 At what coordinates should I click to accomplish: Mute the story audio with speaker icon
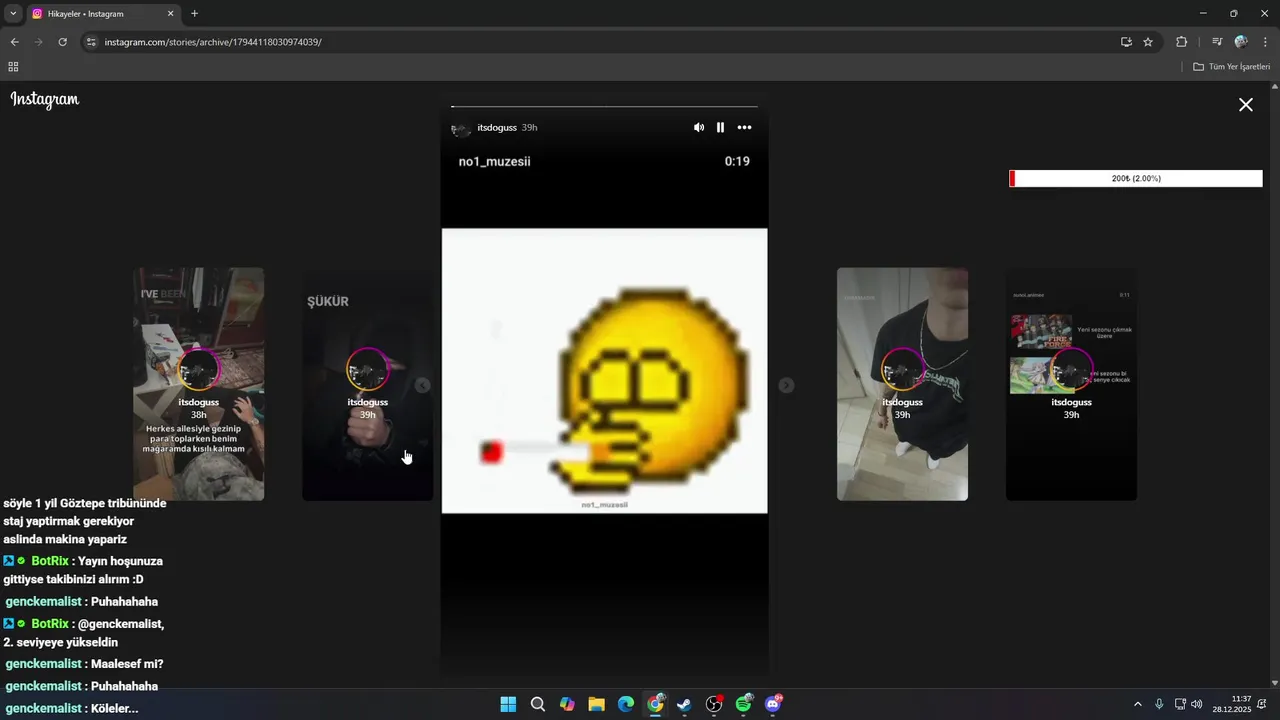pyautogui.click(x=699, y=128)
